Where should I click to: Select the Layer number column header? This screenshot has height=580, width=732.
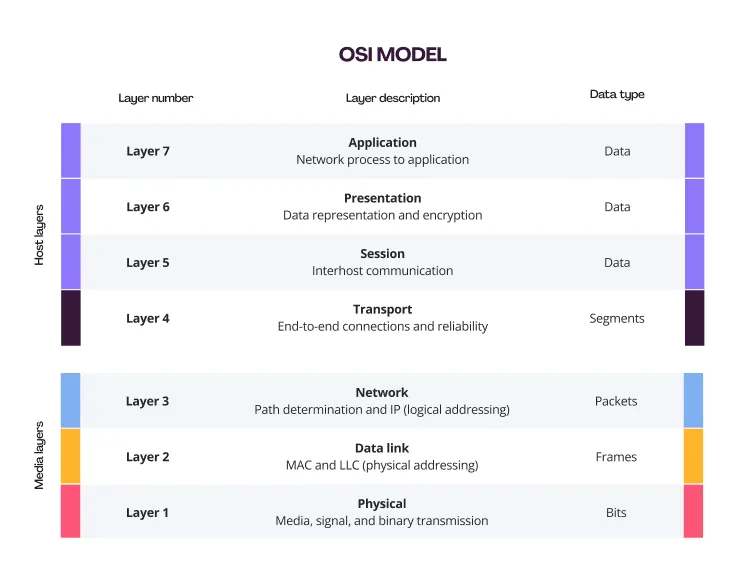coord(155,98)
